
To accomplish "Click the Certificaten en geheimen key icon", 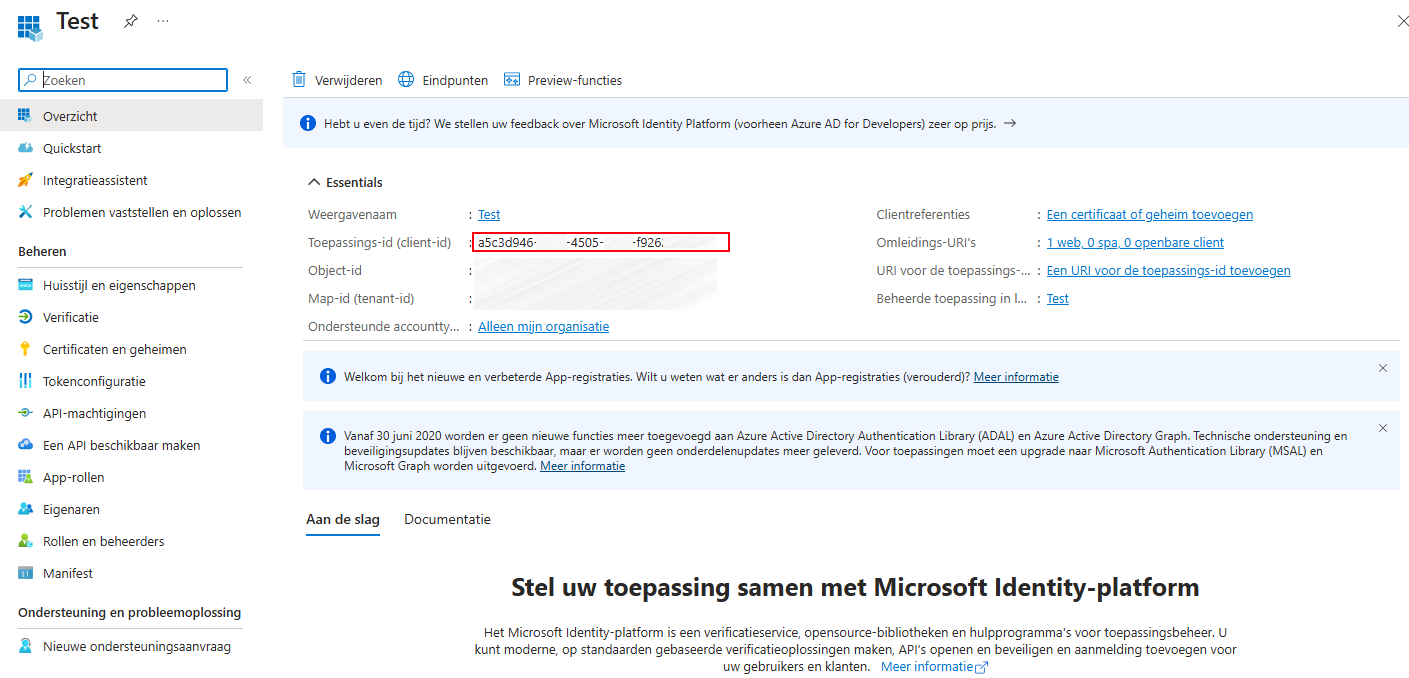I will [x=26, y=349].
